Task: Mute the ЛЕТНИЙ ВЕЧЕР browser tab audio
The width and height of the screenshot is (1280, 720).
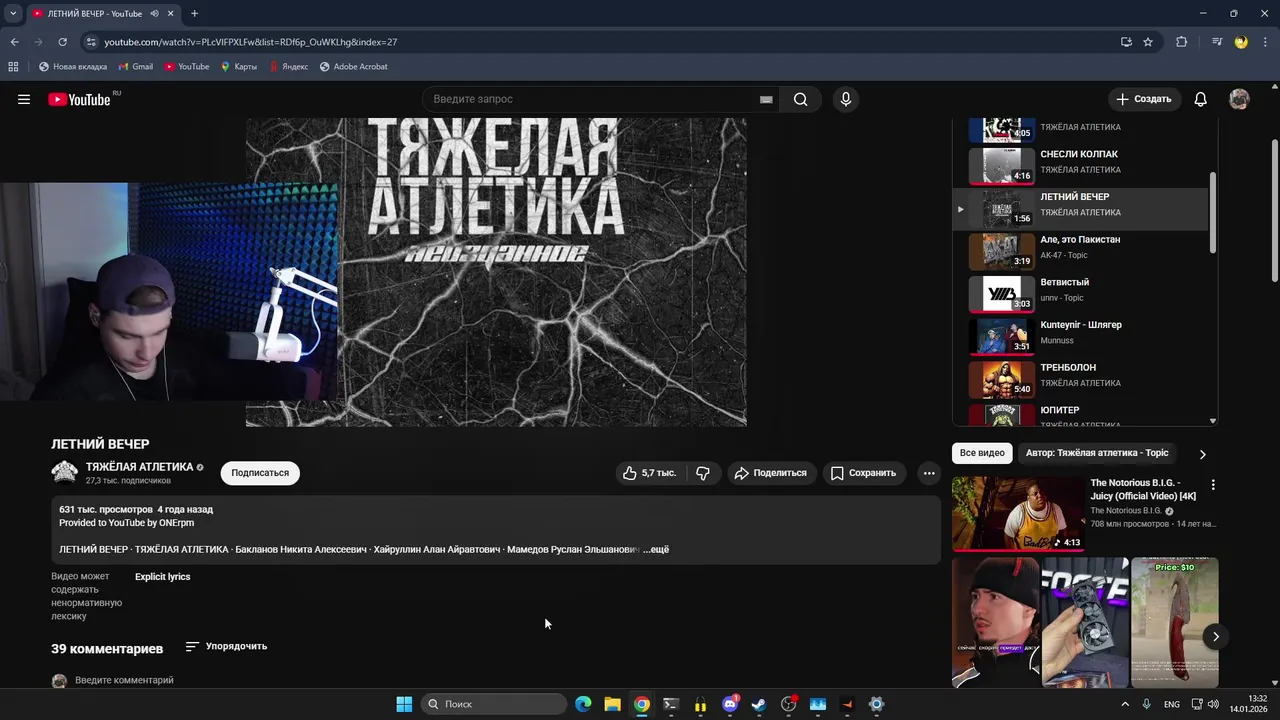Action: point(155,14)
